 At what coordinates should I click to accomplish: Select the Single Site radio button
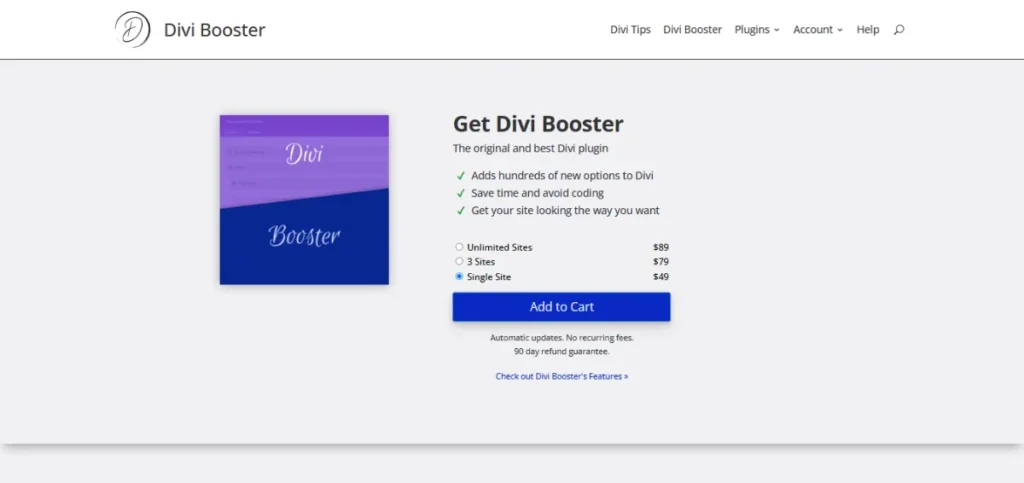click(x=459, y=276)
